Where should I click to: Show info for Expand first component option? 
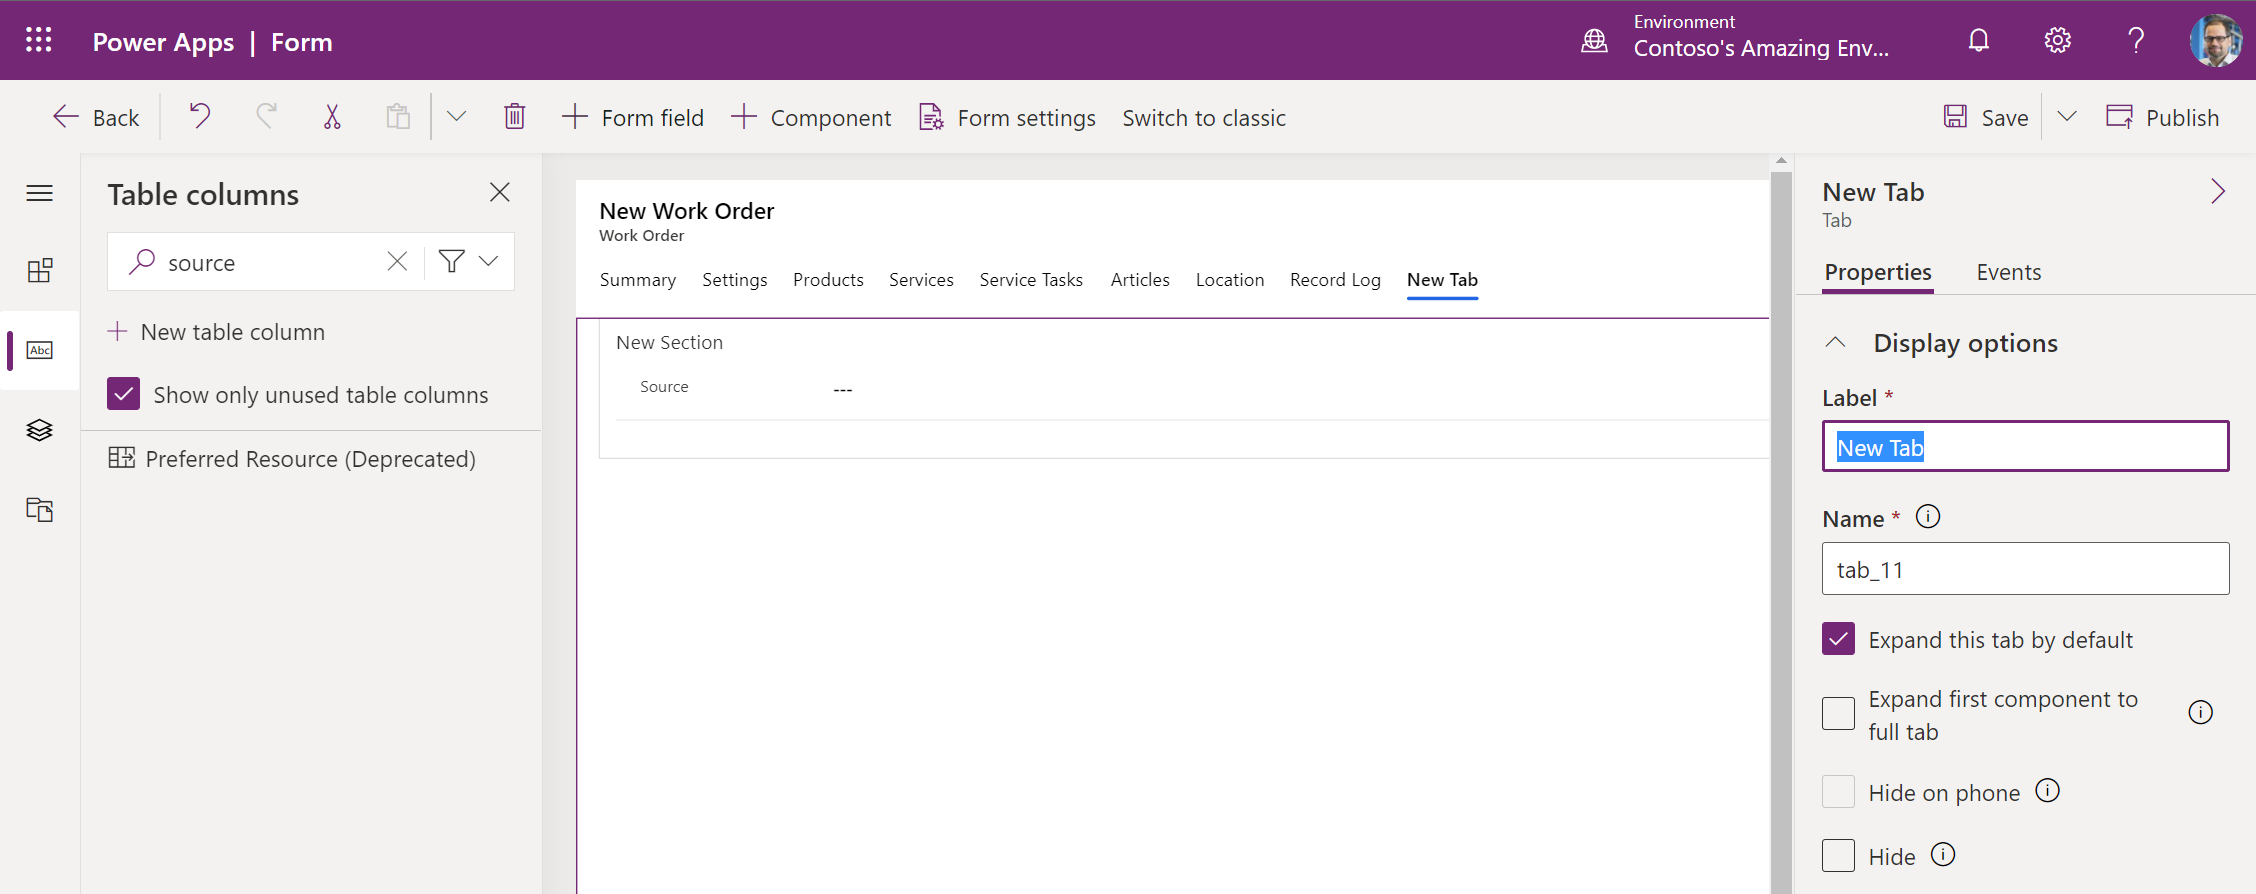pyautogui.click(x=2200, y=713)
